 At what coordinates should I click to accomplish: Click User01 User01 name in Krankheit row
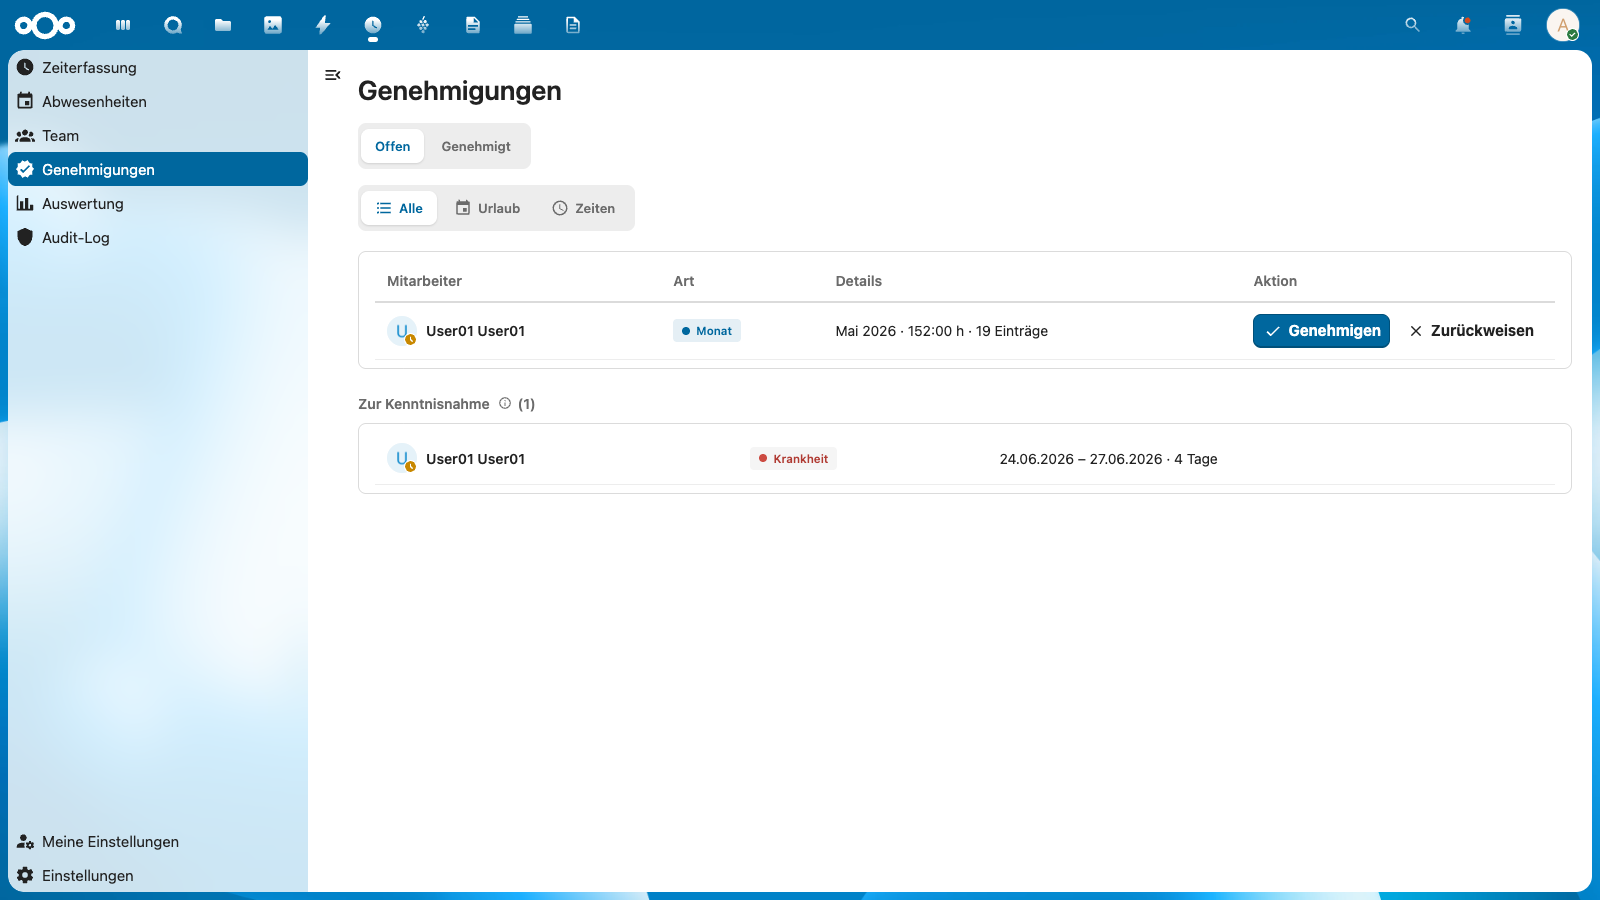click(476, 459)
